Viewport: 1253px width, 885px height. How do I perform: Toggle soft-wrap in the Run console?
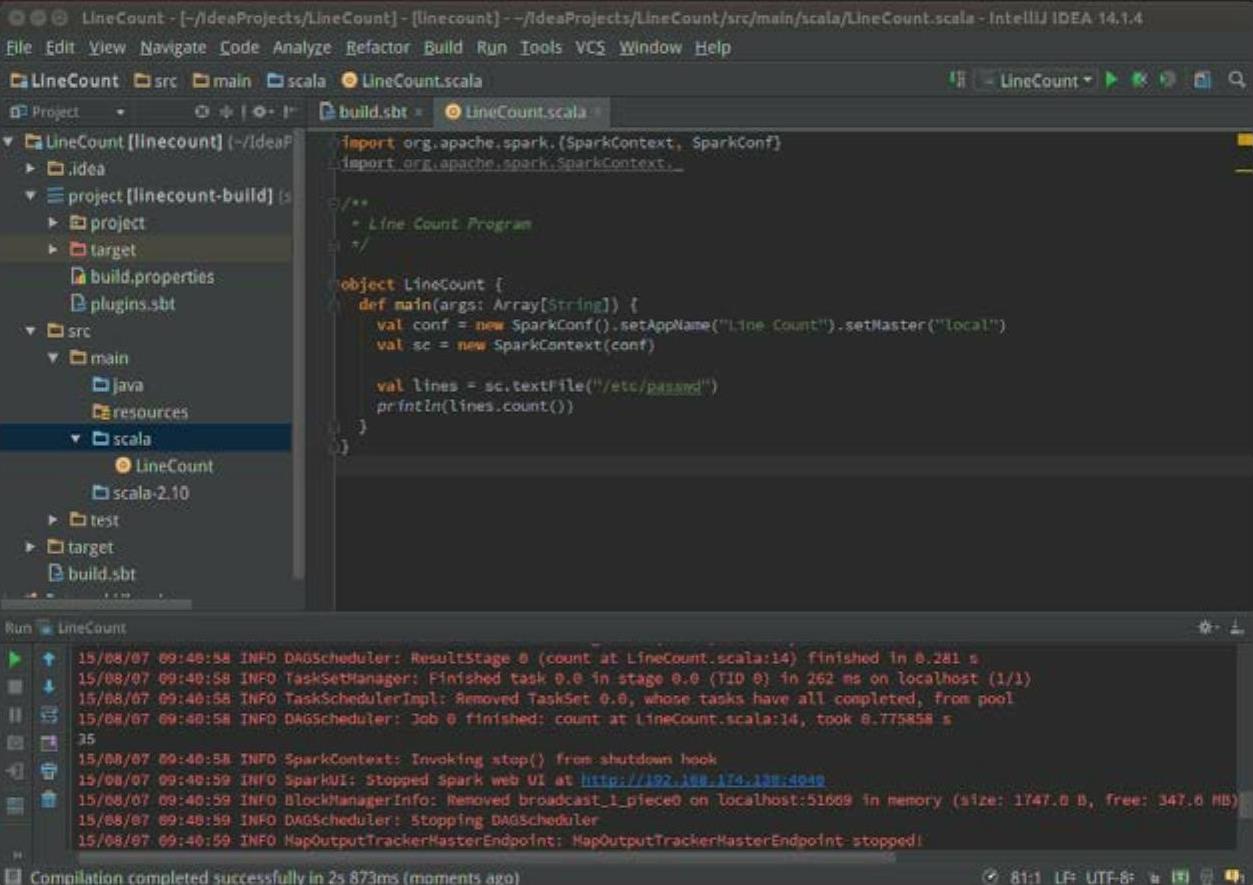pos(48,715)
